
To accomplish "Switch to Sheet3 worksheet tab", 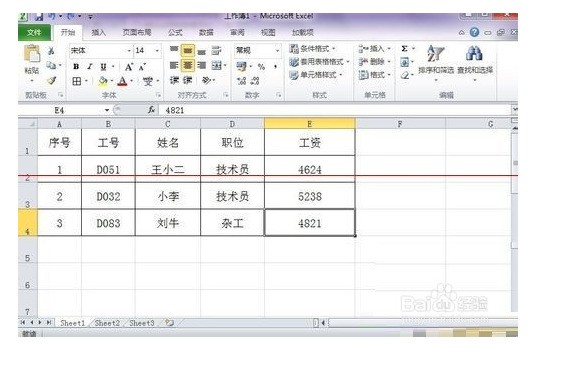I will 142,323.
